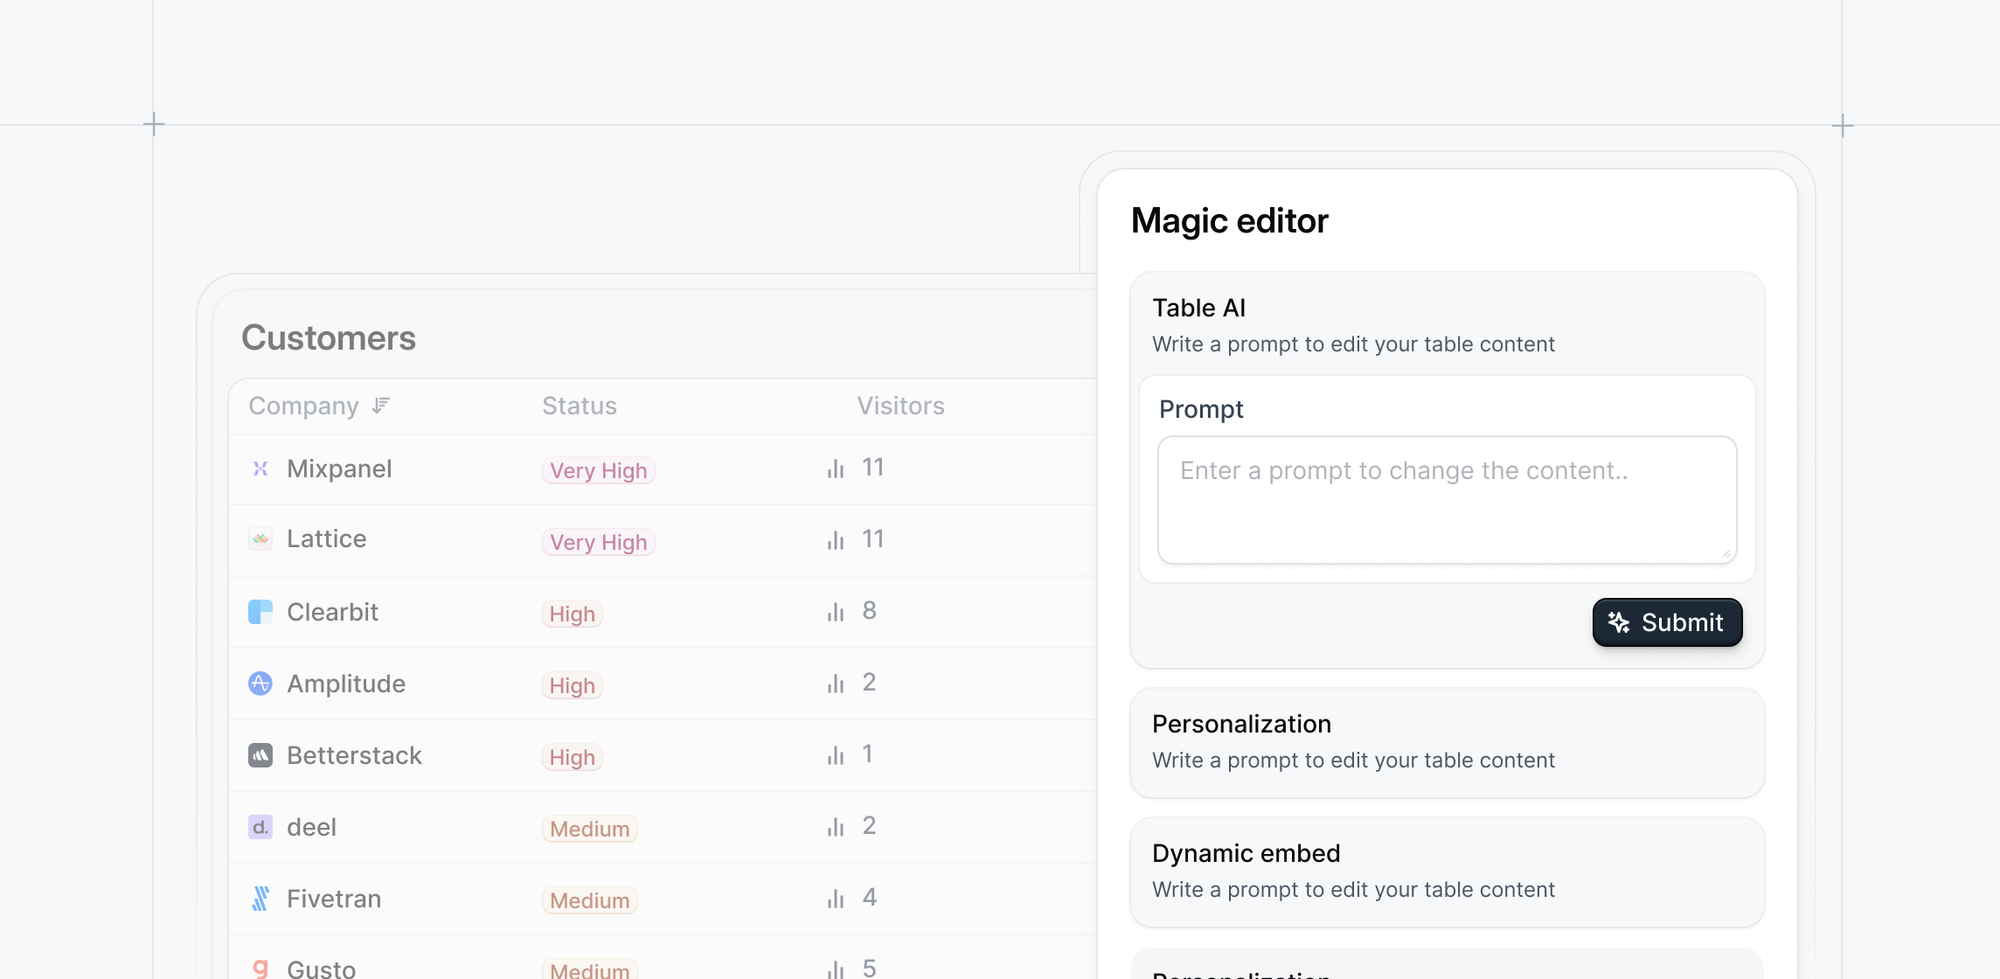The height and width of the screenshot is (979, 2000).
Task: Select the Lattice company name
Action: click(x=326, y=539)
